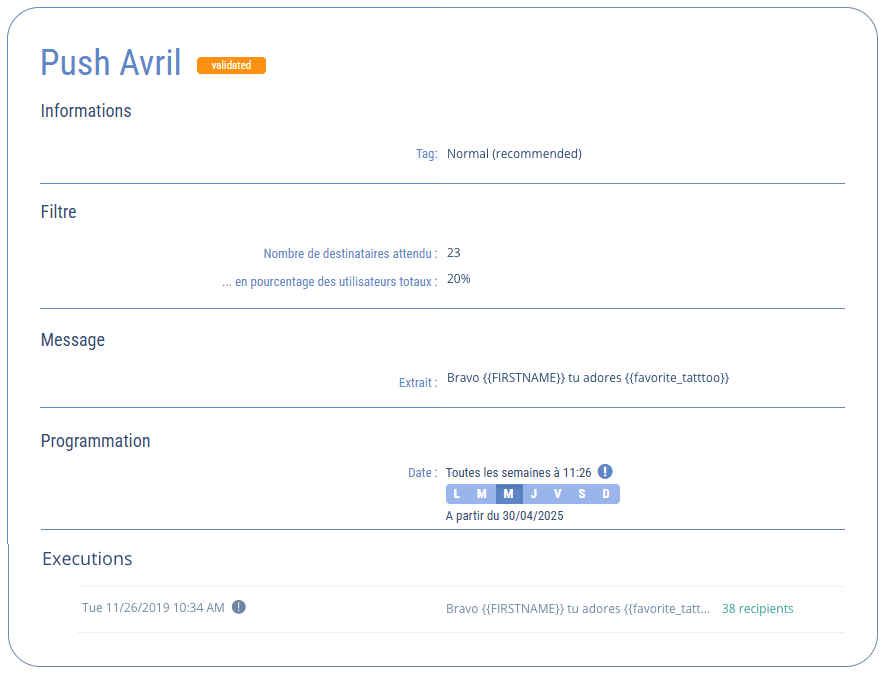Toggle the highlighted M (Wednesday) day selector
The image size is (889, 679).
click(x=508, y=494)
